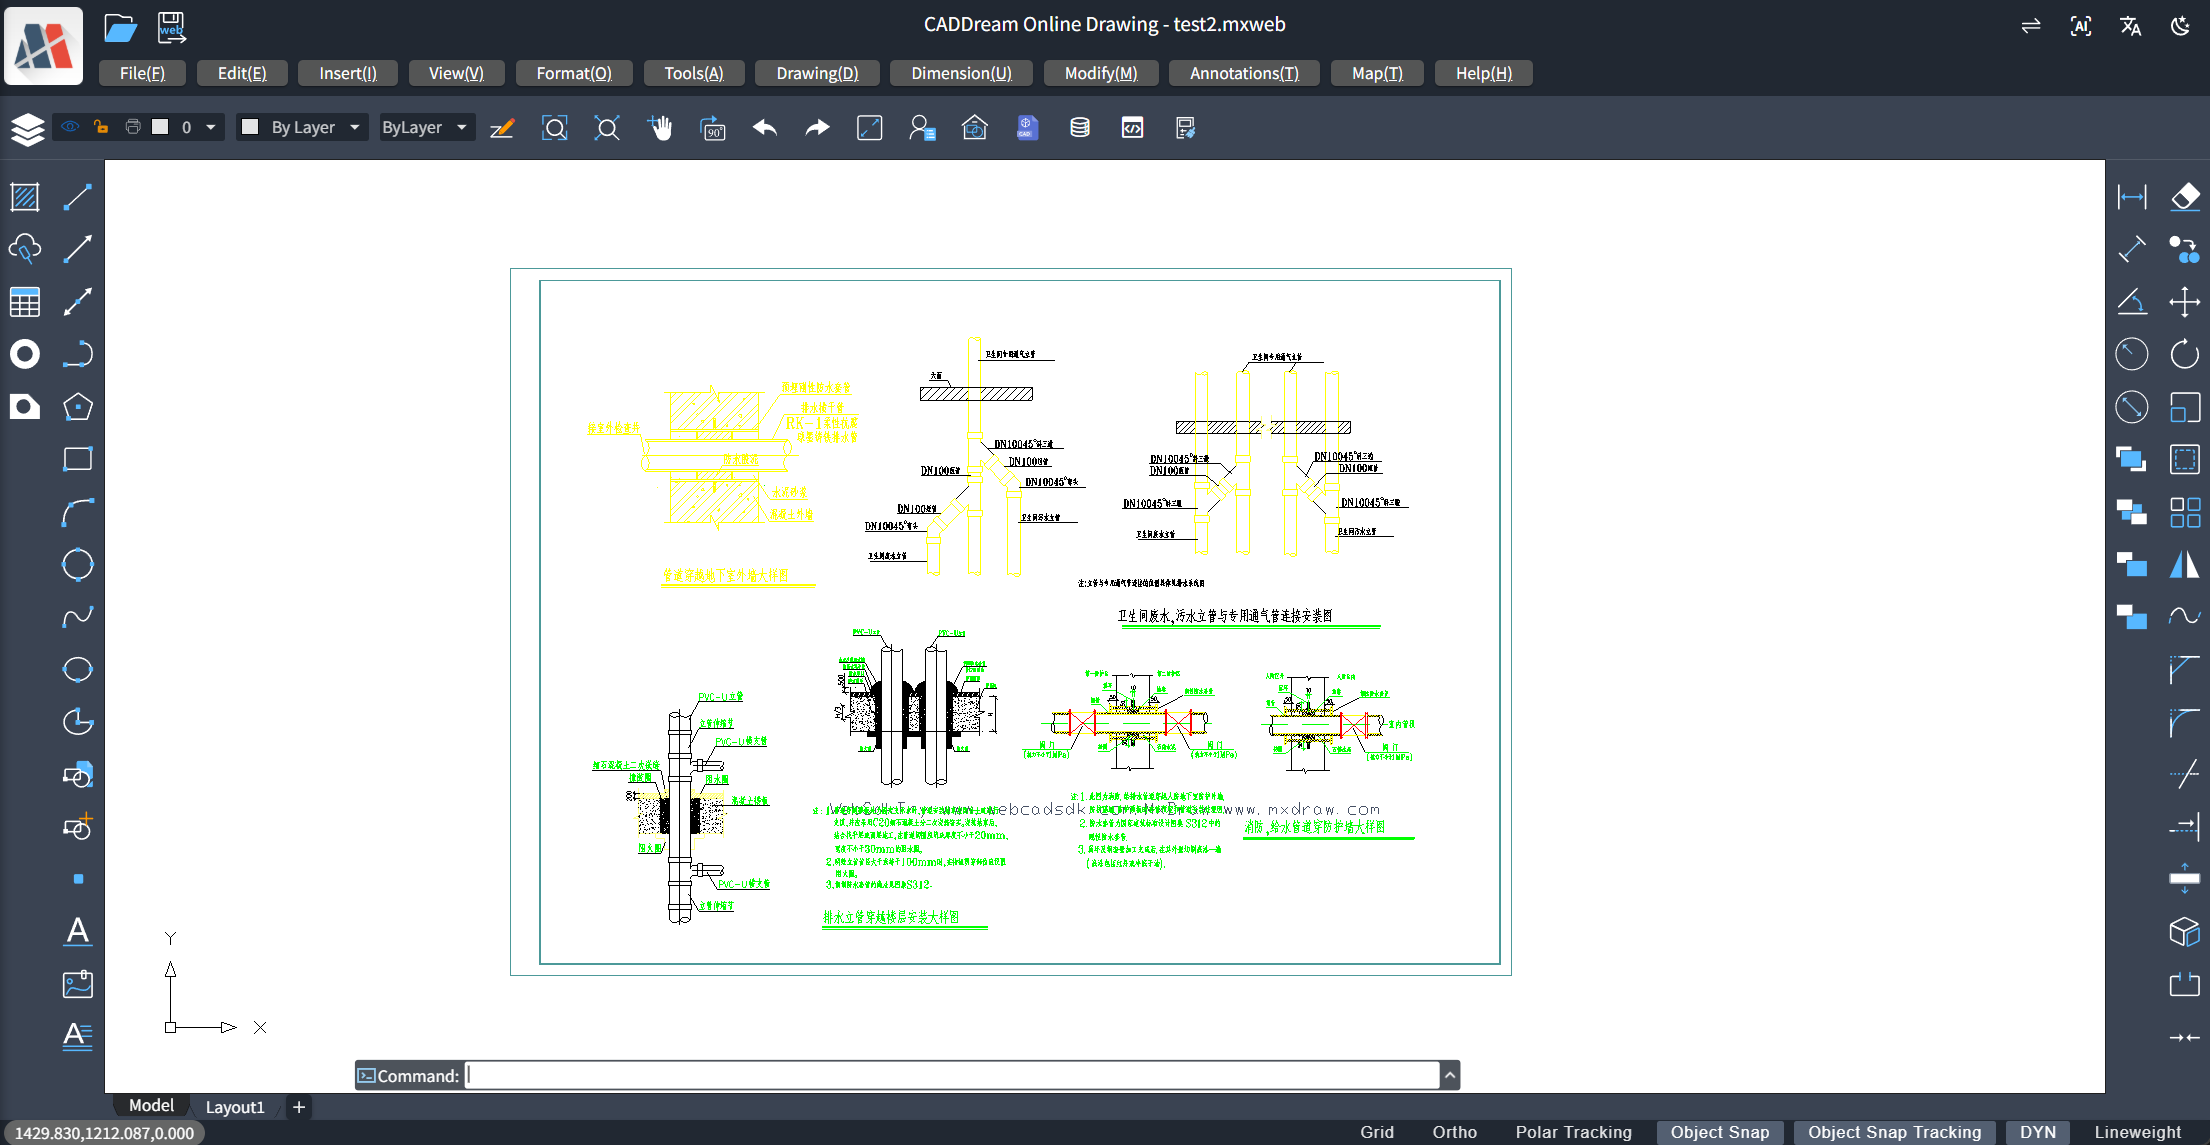Expand the layer 0 dropdown

click(x=211, y=127)
